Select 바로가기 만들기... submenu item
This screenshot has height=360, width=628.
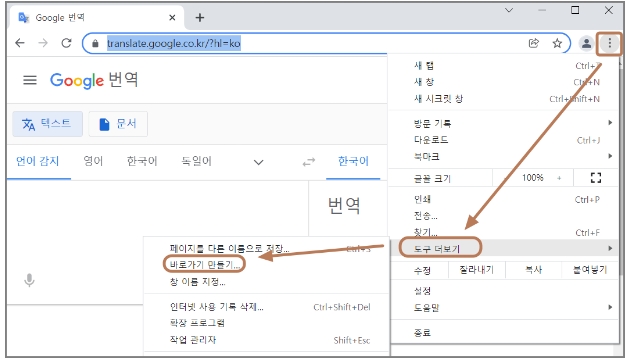click(x=266, y=265)
